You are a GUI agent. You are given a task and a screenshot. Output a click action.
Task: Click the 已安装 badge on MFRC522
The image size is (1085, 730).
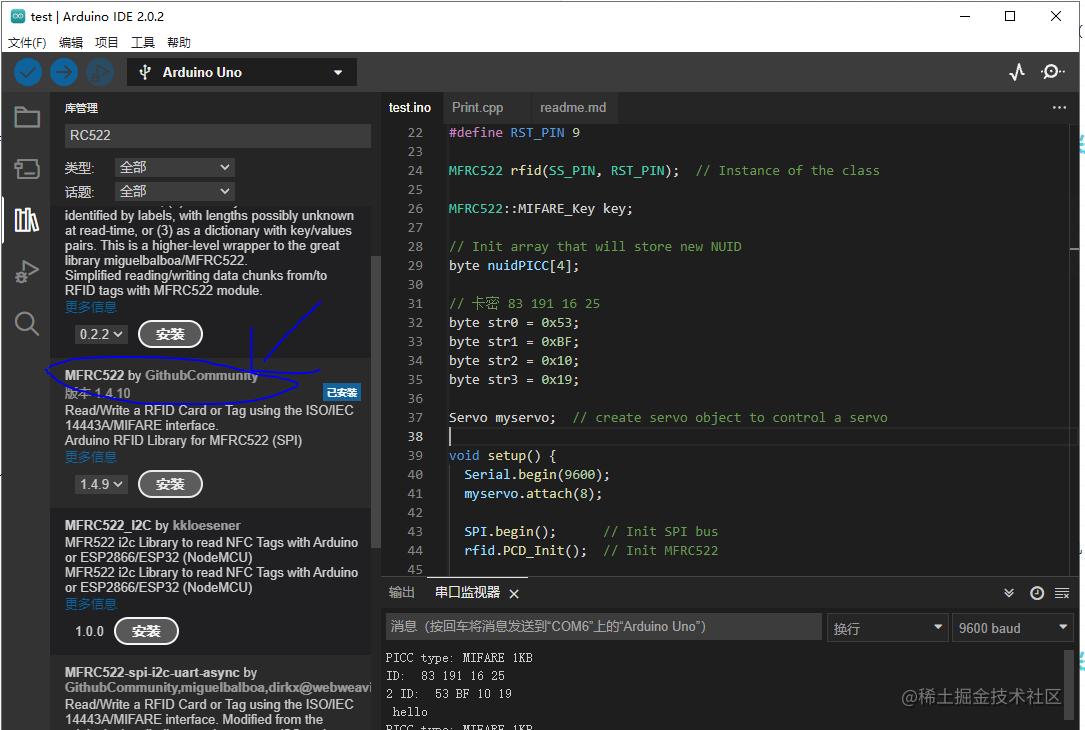tap(342, 392)
